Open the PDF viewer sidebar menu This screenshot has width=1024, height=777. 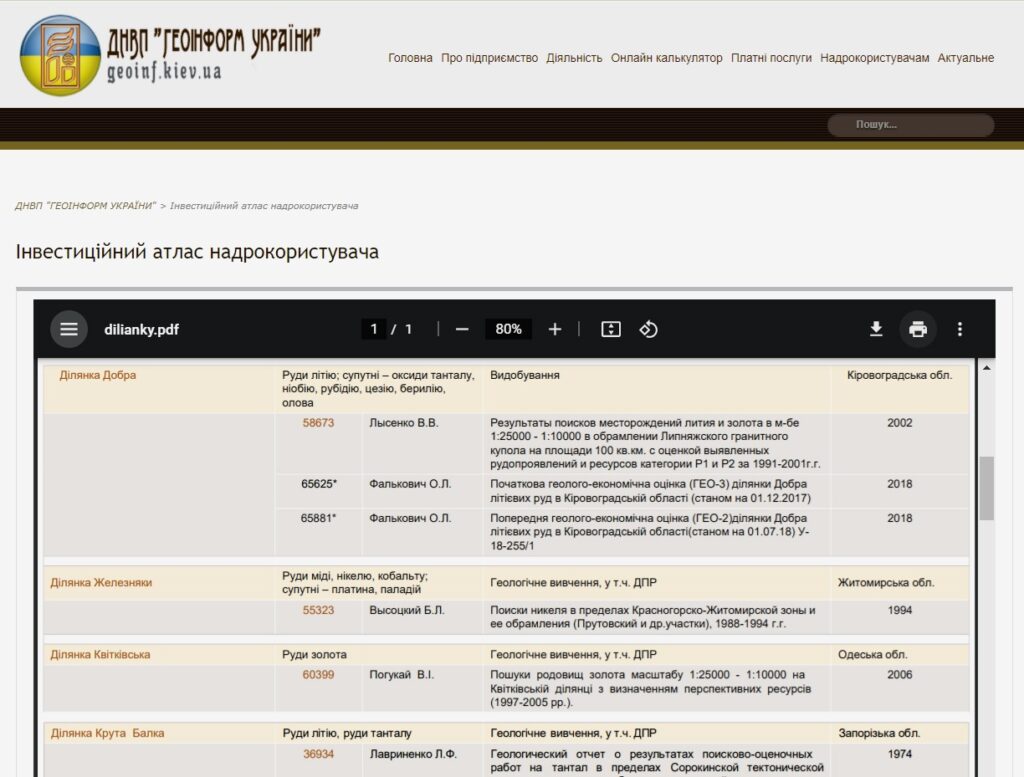(x=69, y=329)
